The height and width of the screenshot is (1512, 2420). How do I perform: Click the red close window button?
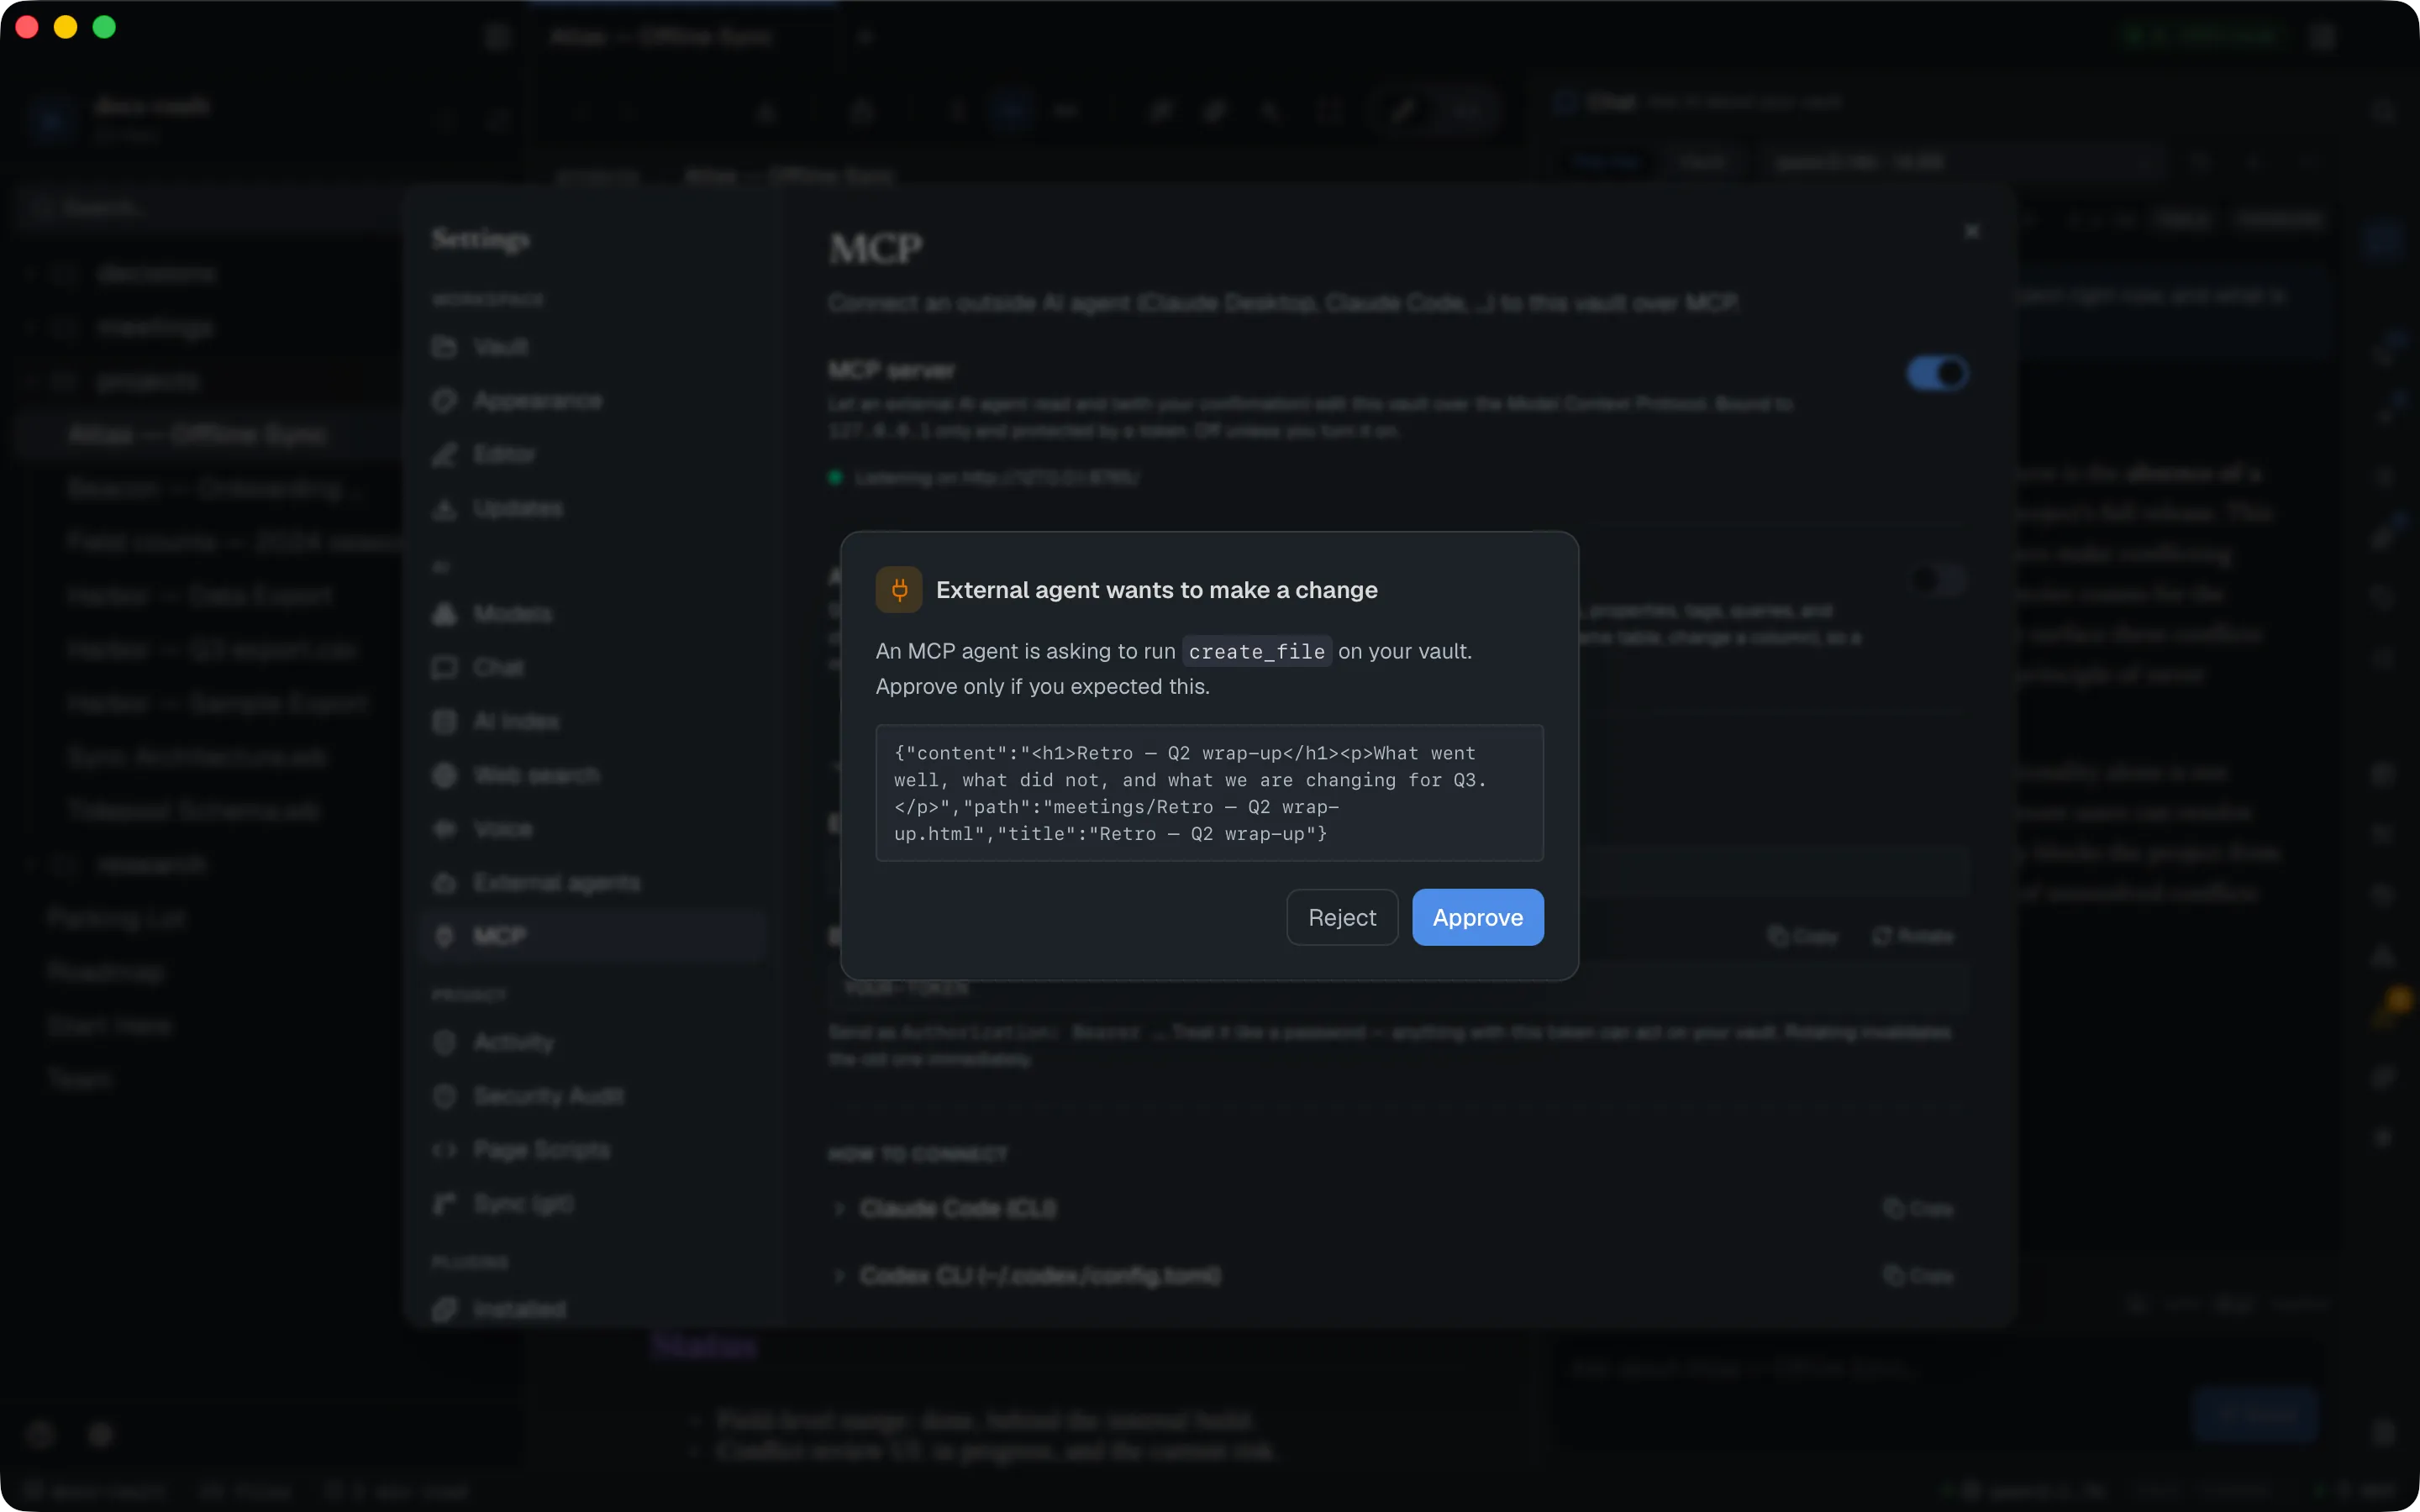coord(27,27)
